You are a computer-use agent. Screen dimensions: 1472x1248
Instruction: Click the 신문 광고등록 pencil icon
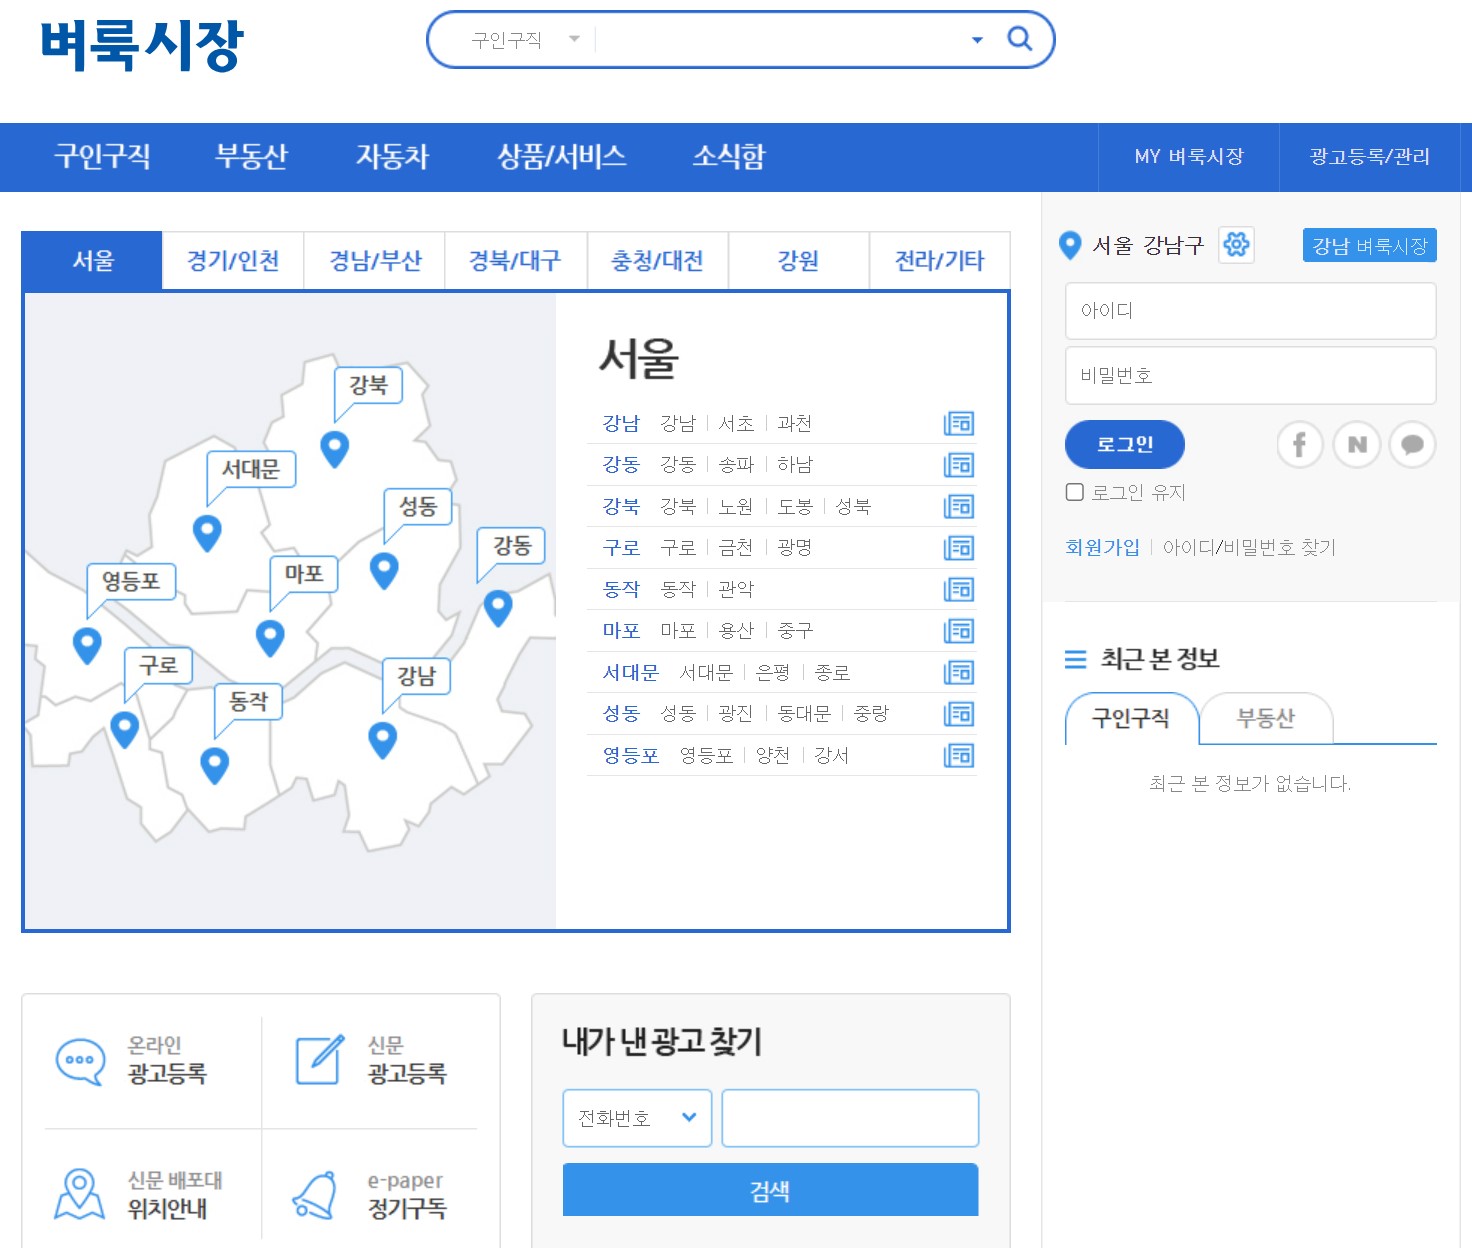318,1060
